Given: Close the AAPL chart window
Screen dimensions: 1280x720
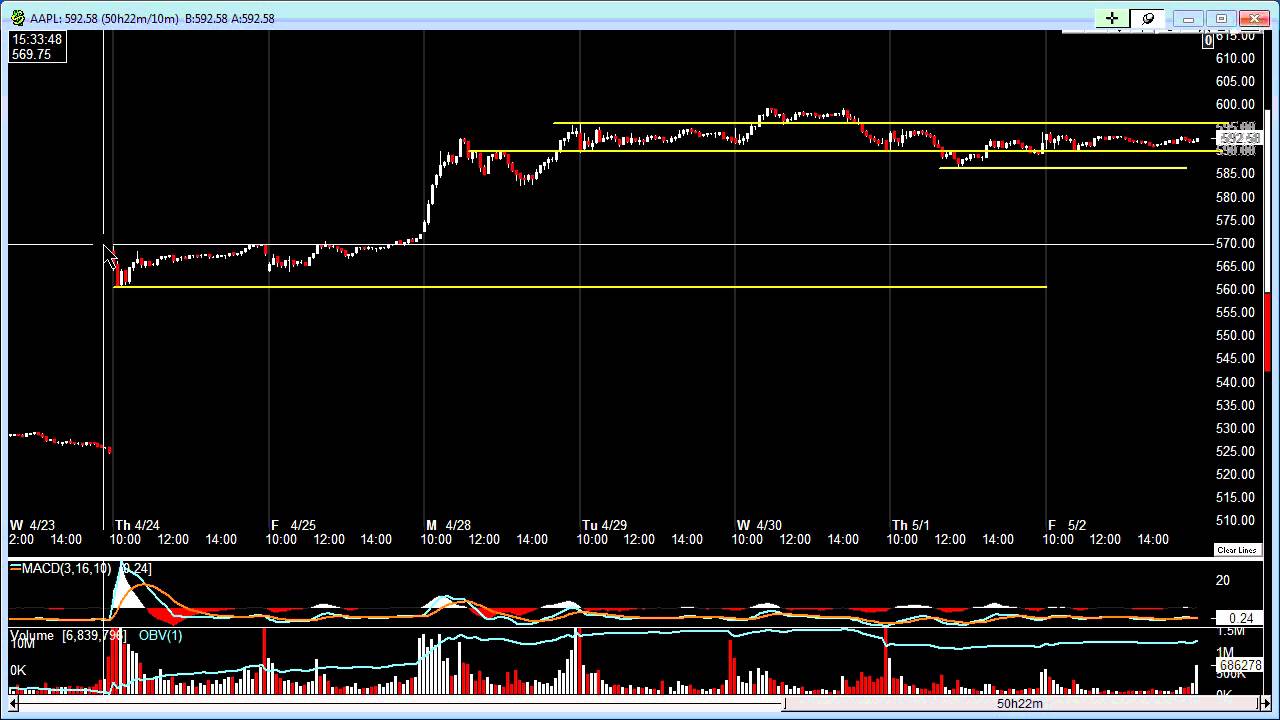Looking at the screenshot, I should 1254,18.
